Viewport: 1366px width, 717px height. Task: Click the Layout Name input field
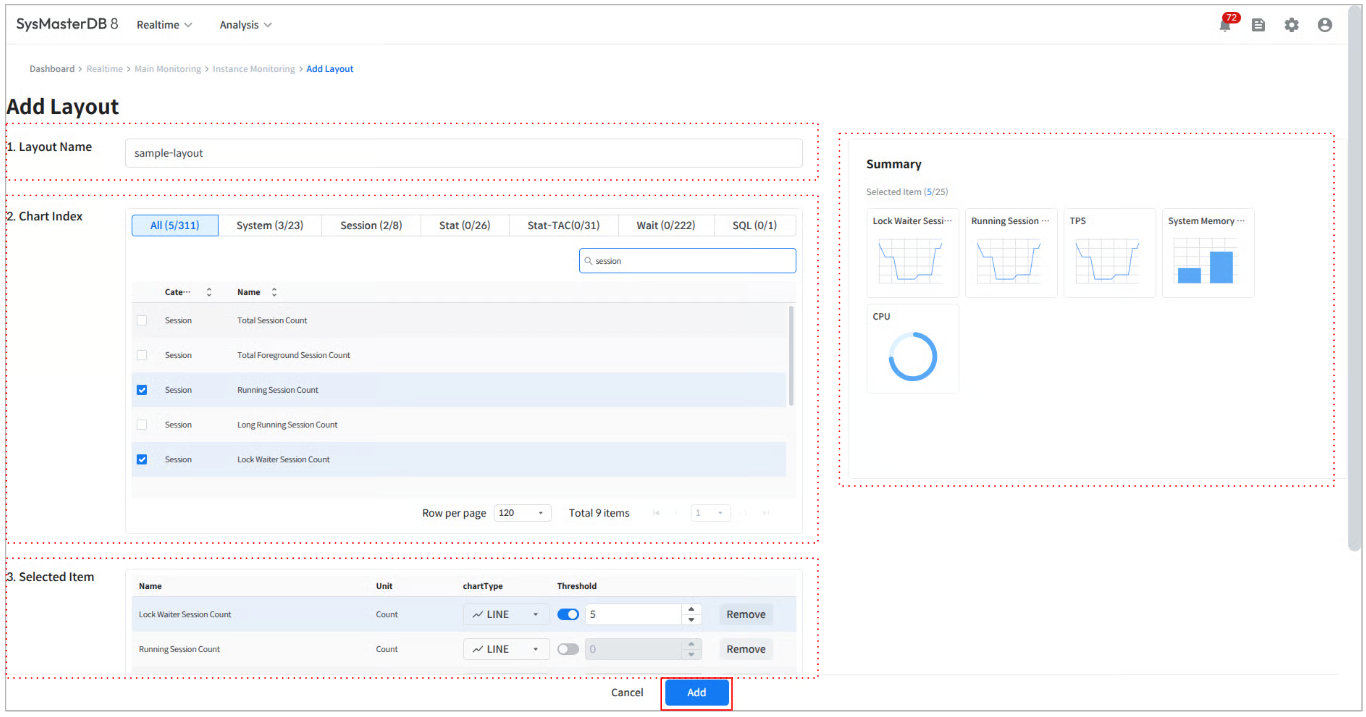tap(463, 153)
